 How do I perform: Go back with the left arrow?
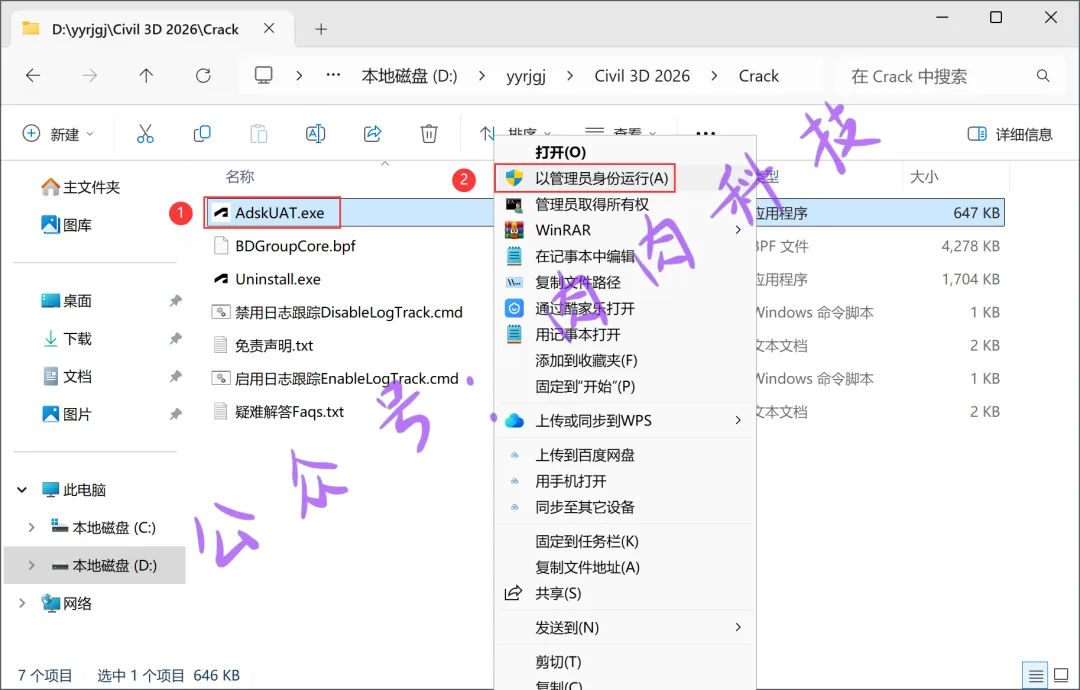[x=33, y=76]
